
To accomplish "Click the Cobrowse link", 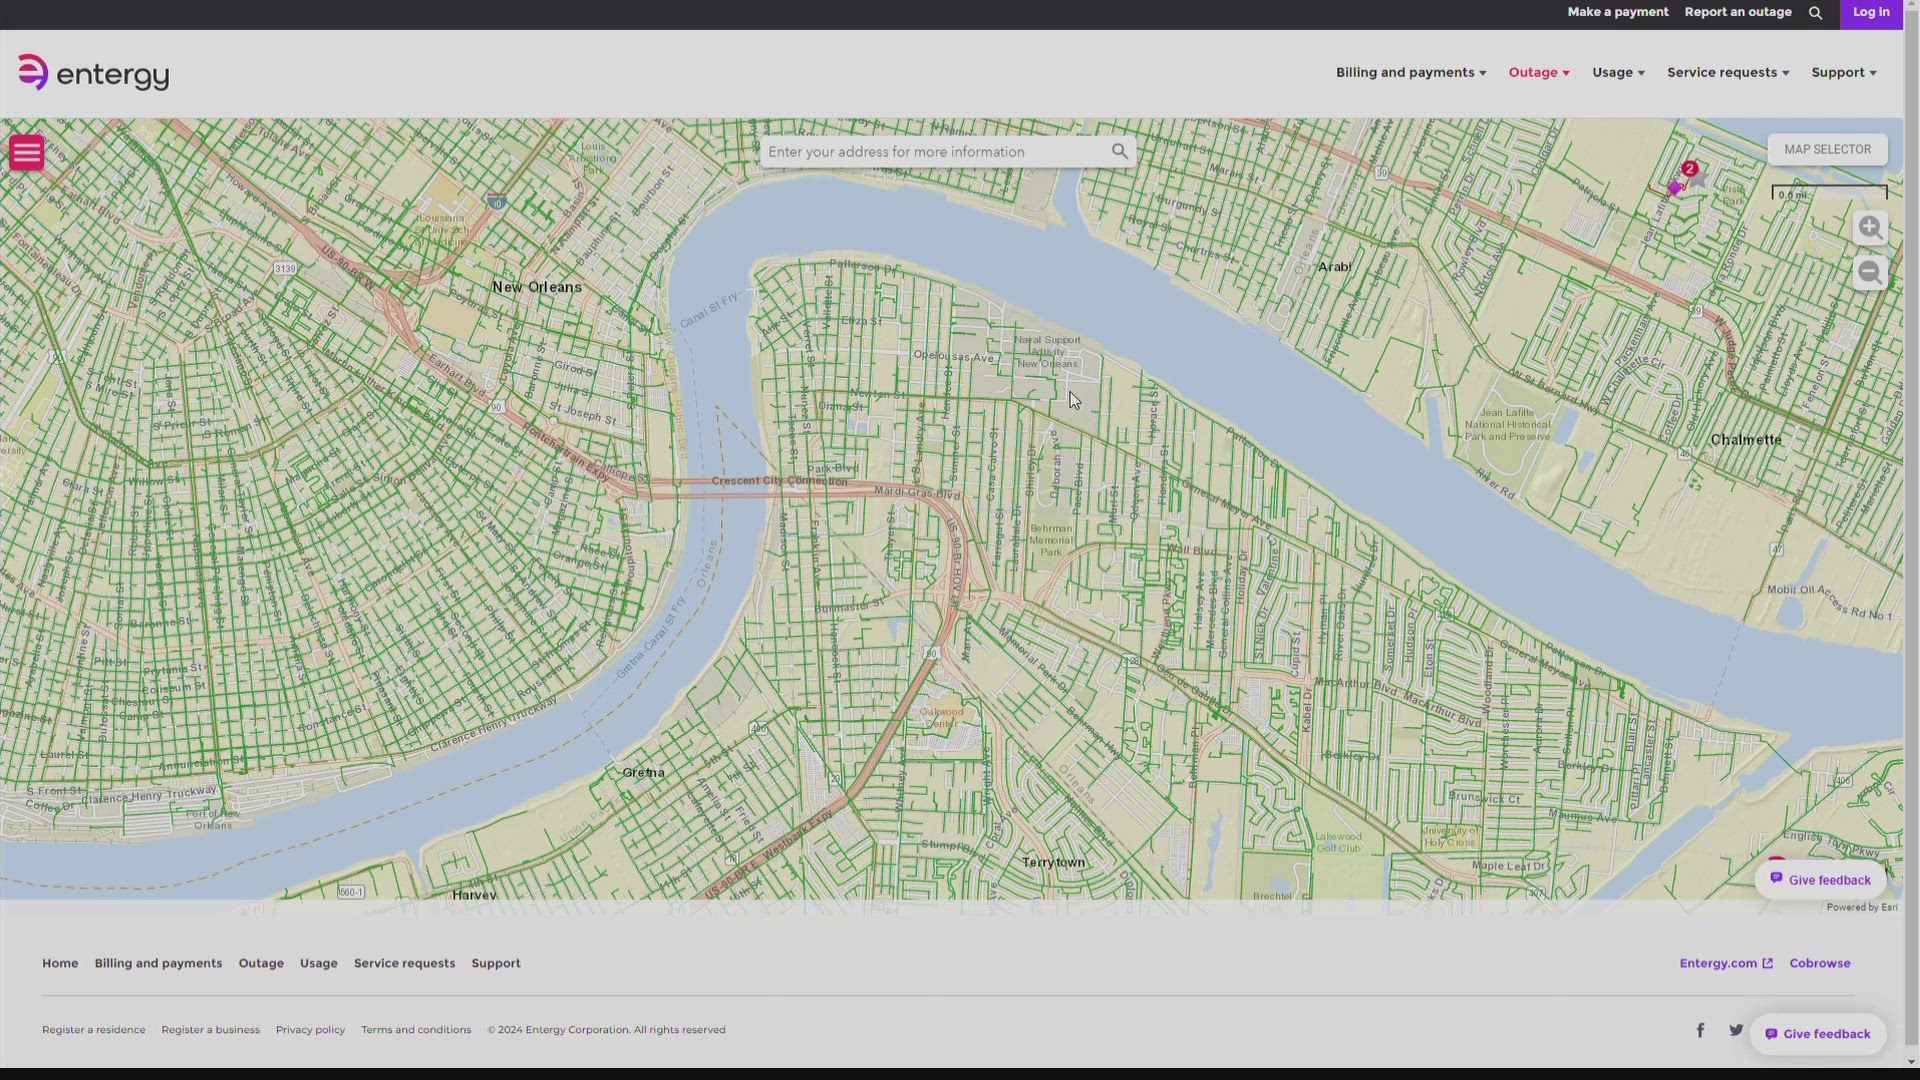I will [x=1819, y=963].
